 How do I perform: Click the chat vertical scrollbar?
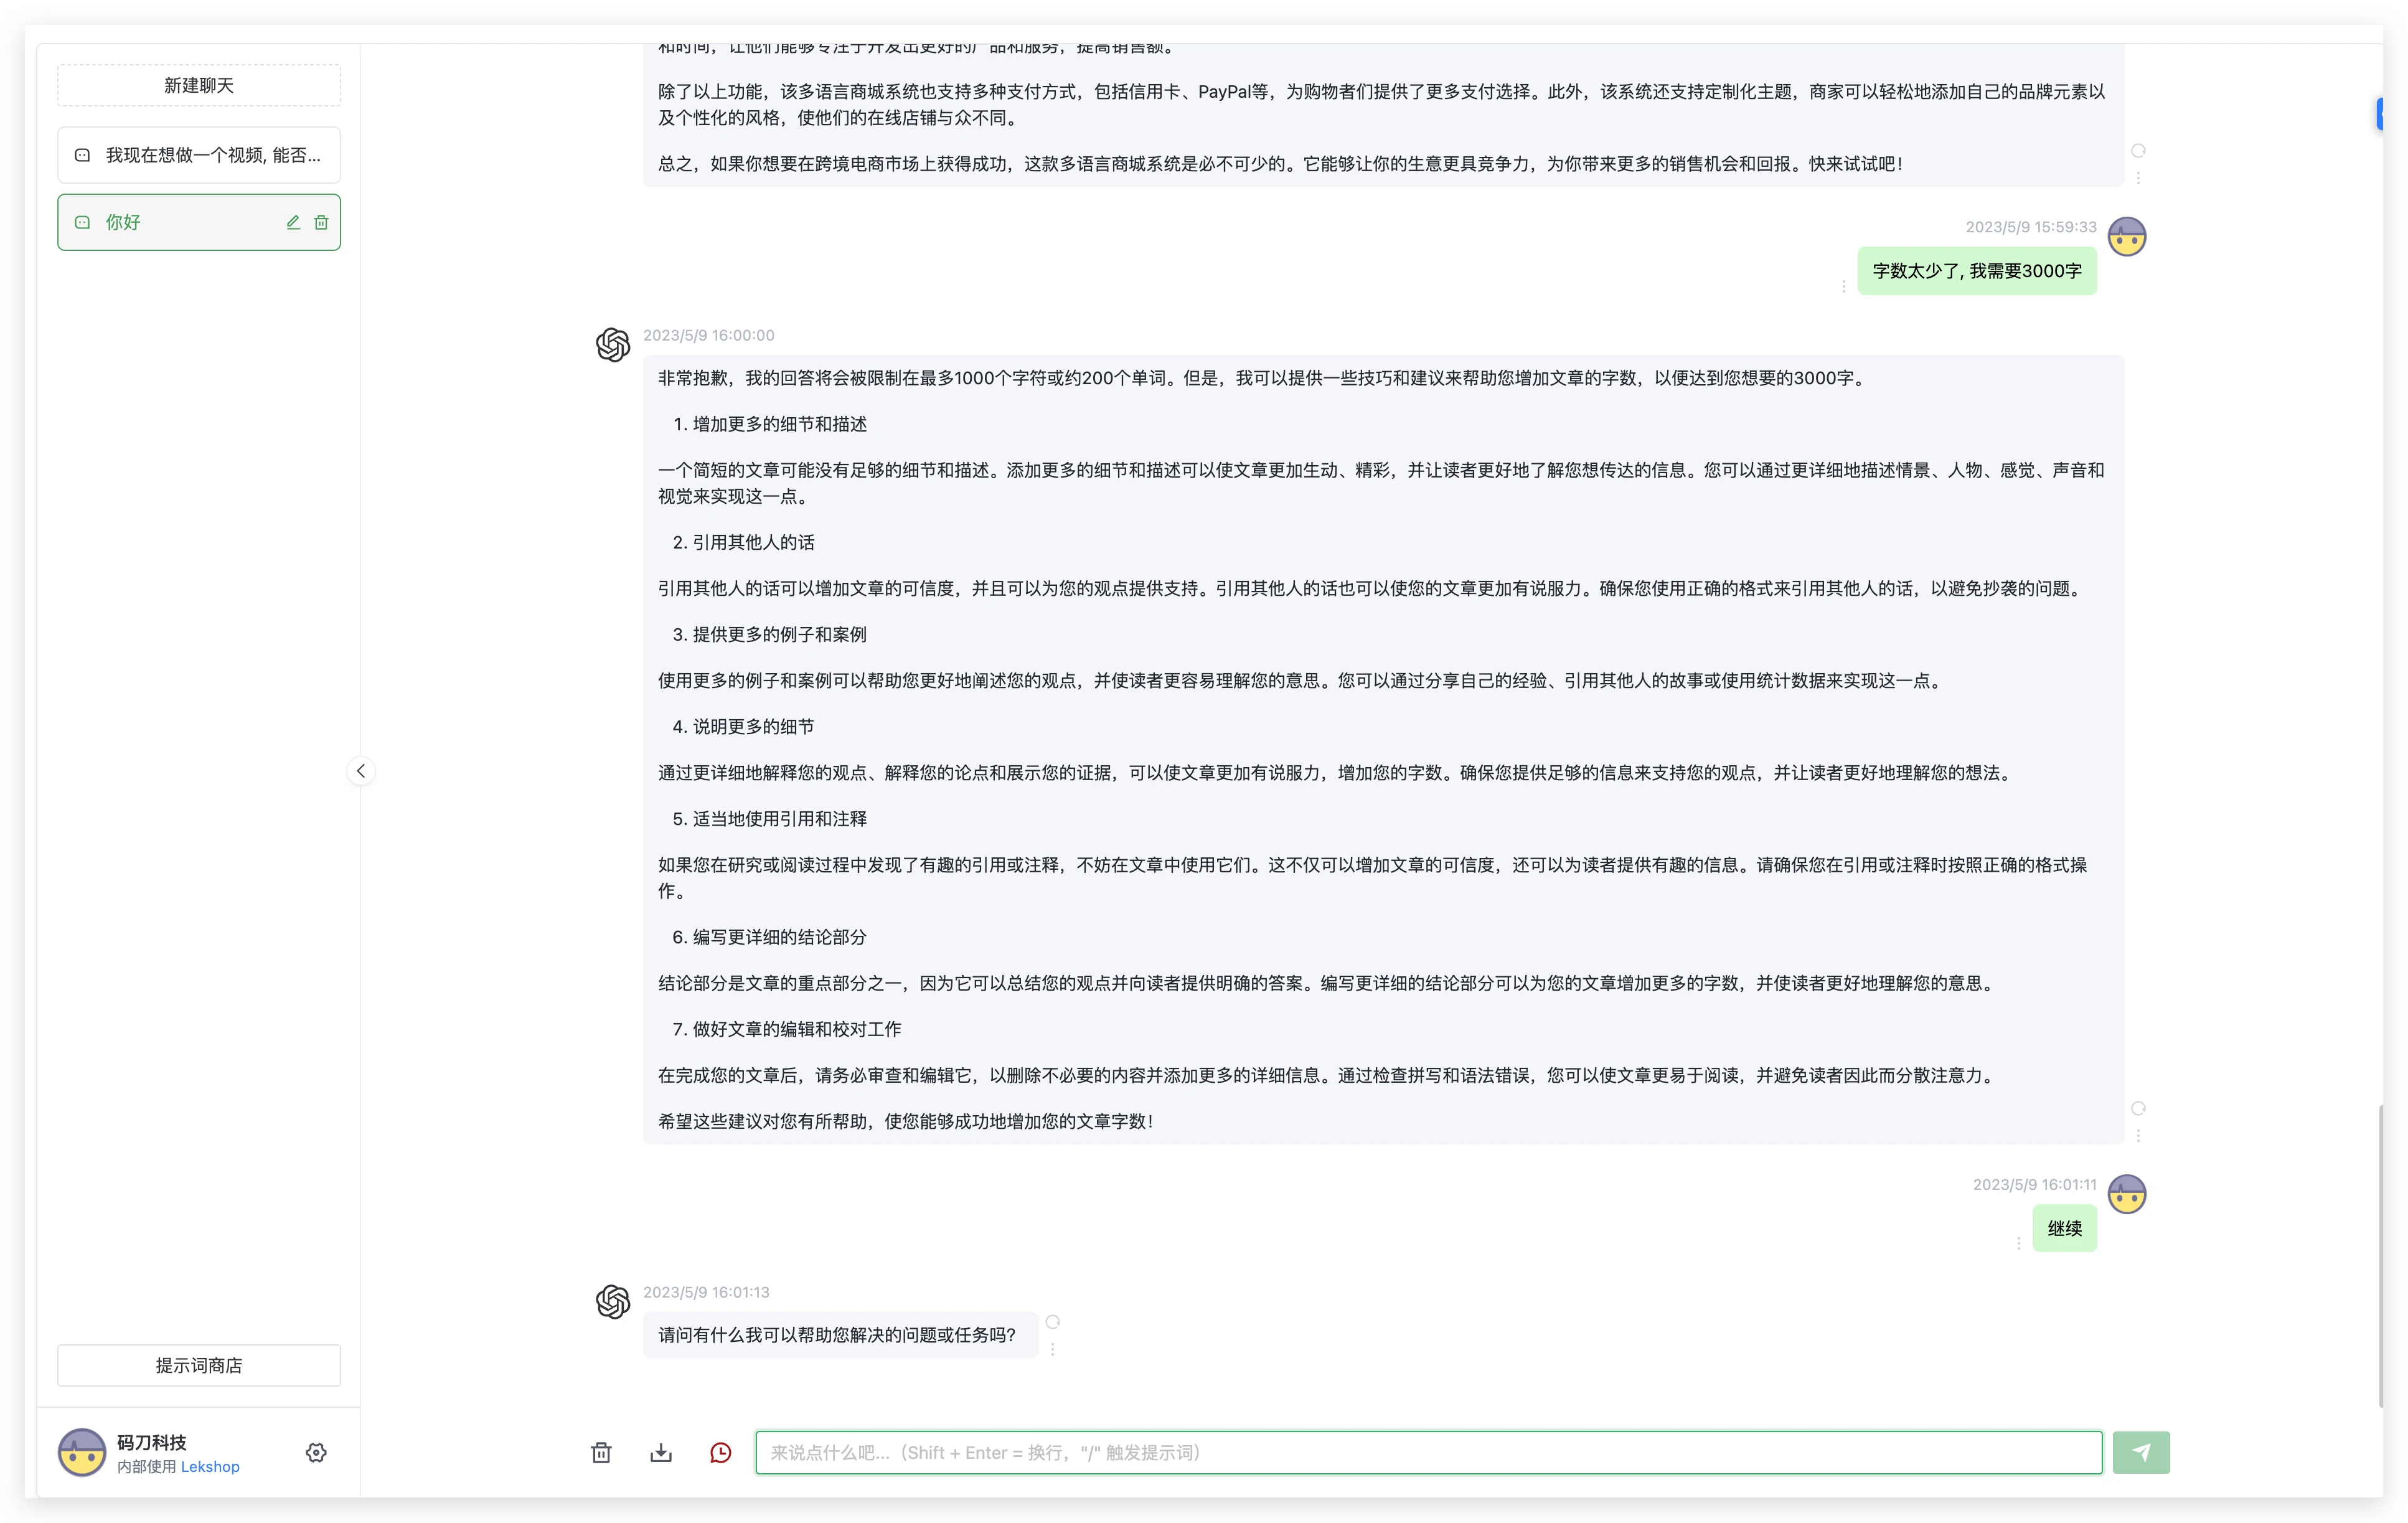2380,1256
